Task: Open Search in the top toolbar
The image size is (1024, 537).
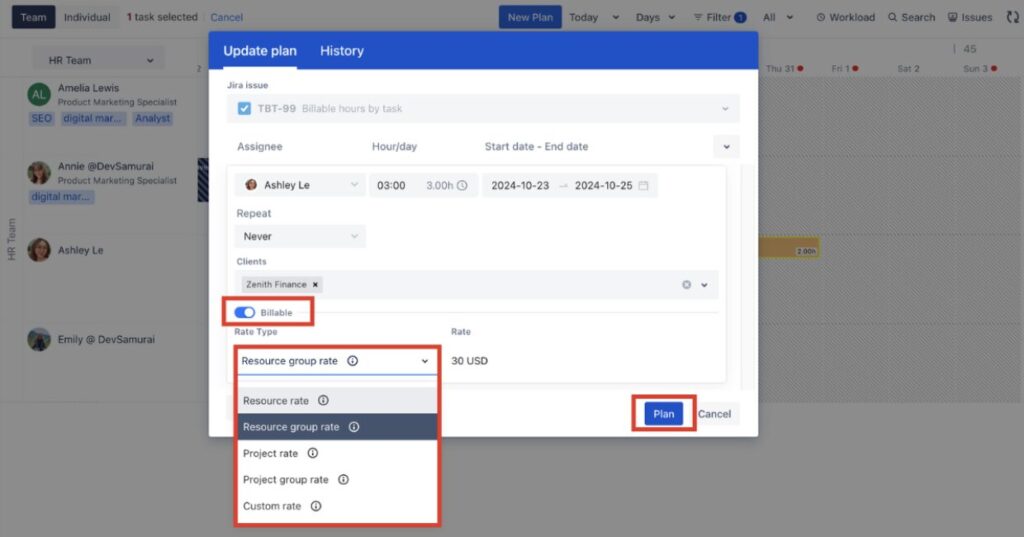Action: coord(912,17)
